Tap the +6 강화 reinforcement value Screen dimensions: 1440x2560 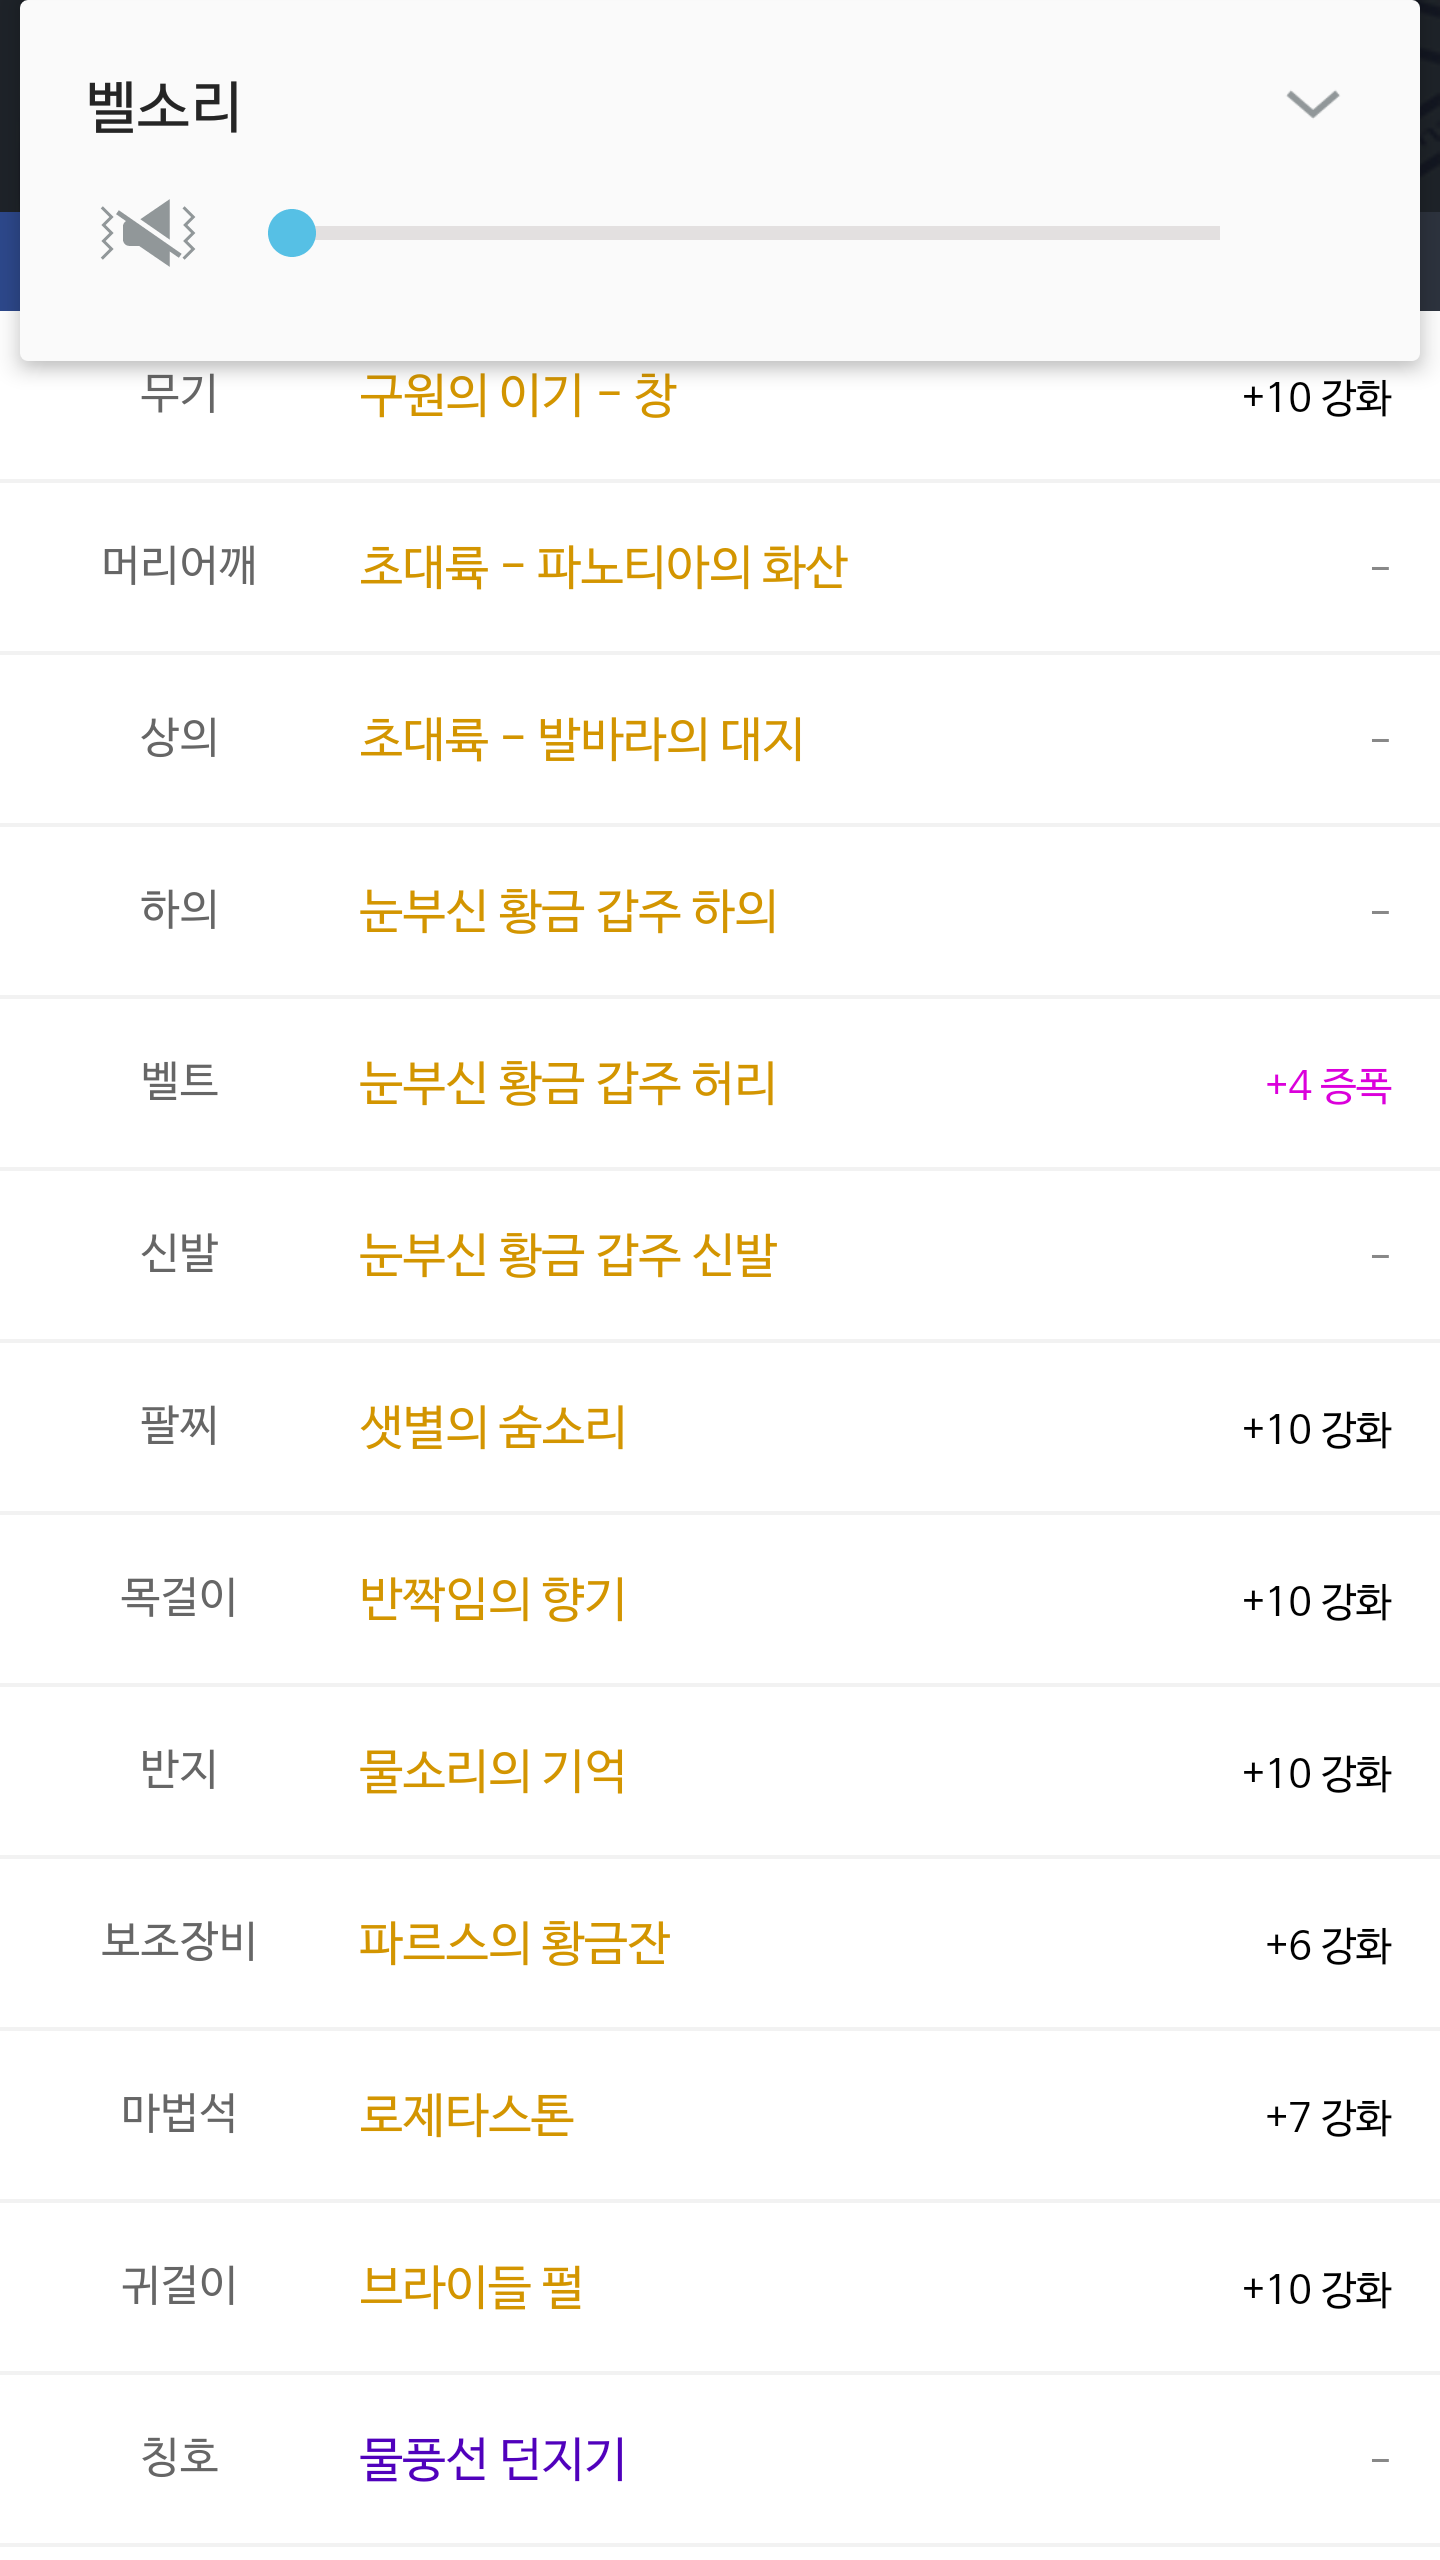(x=1327, y=1945)
